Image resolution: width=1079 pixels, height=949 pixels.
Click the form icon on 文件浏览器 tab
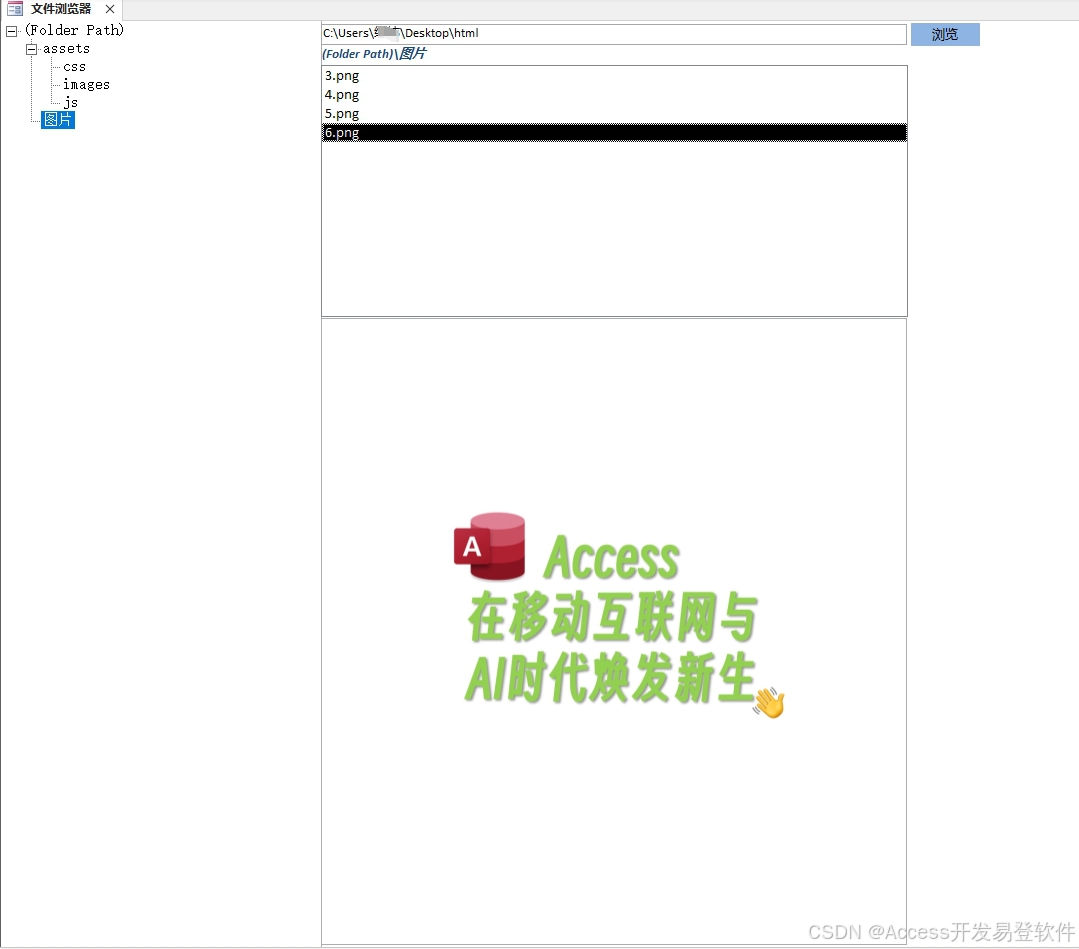click(x=14, y=9)
